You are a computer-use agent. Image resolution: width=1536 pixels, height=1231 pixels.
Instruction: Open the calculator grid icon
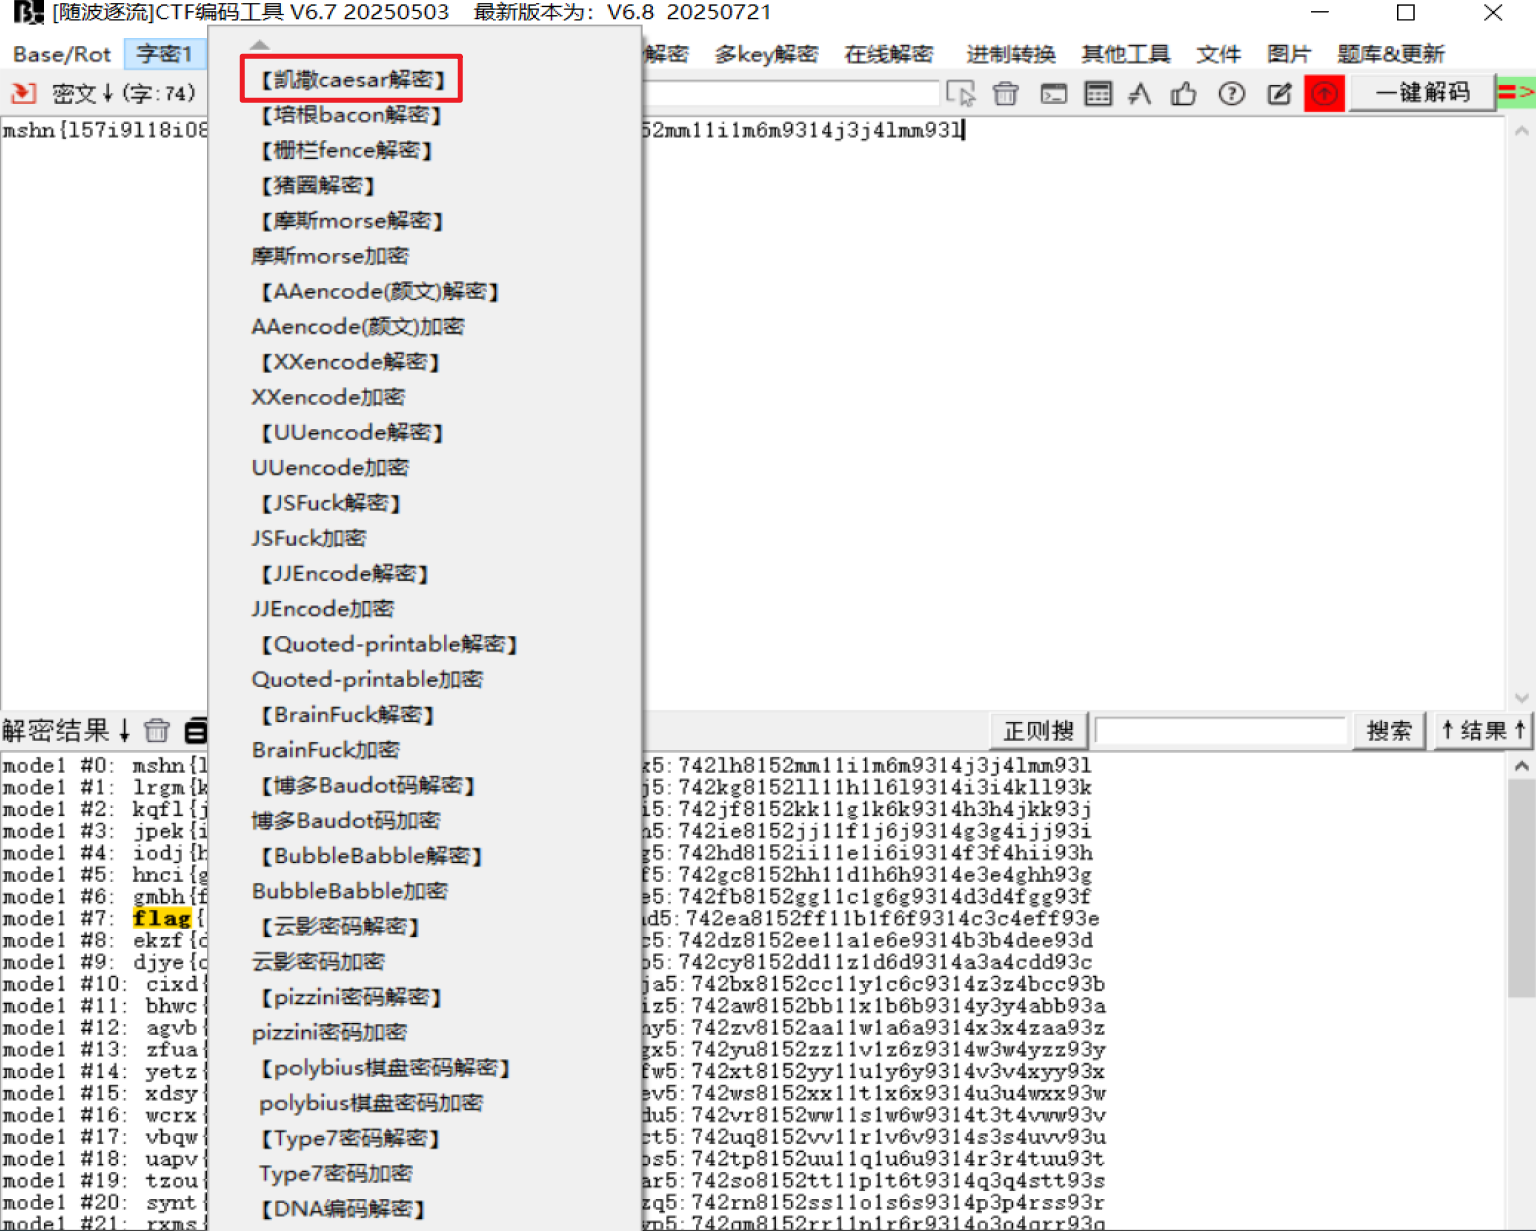[1098, 94]
